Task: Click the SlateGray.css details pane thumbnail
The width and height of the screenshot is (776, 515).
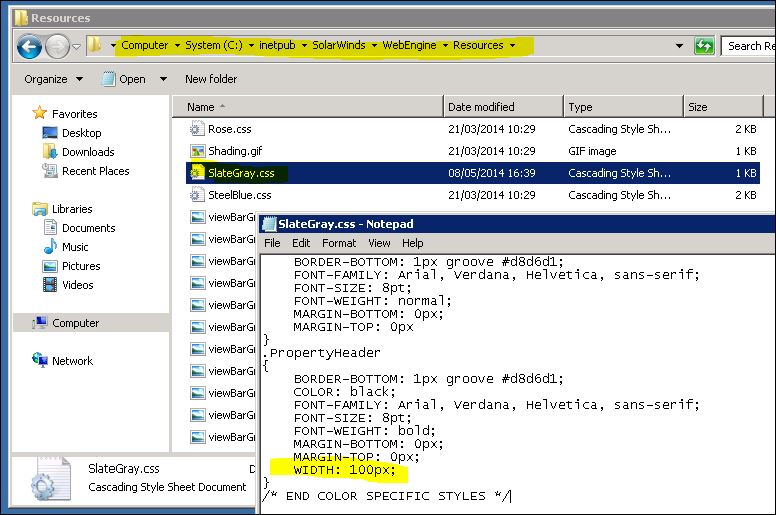Action: [x=51, y=480]
